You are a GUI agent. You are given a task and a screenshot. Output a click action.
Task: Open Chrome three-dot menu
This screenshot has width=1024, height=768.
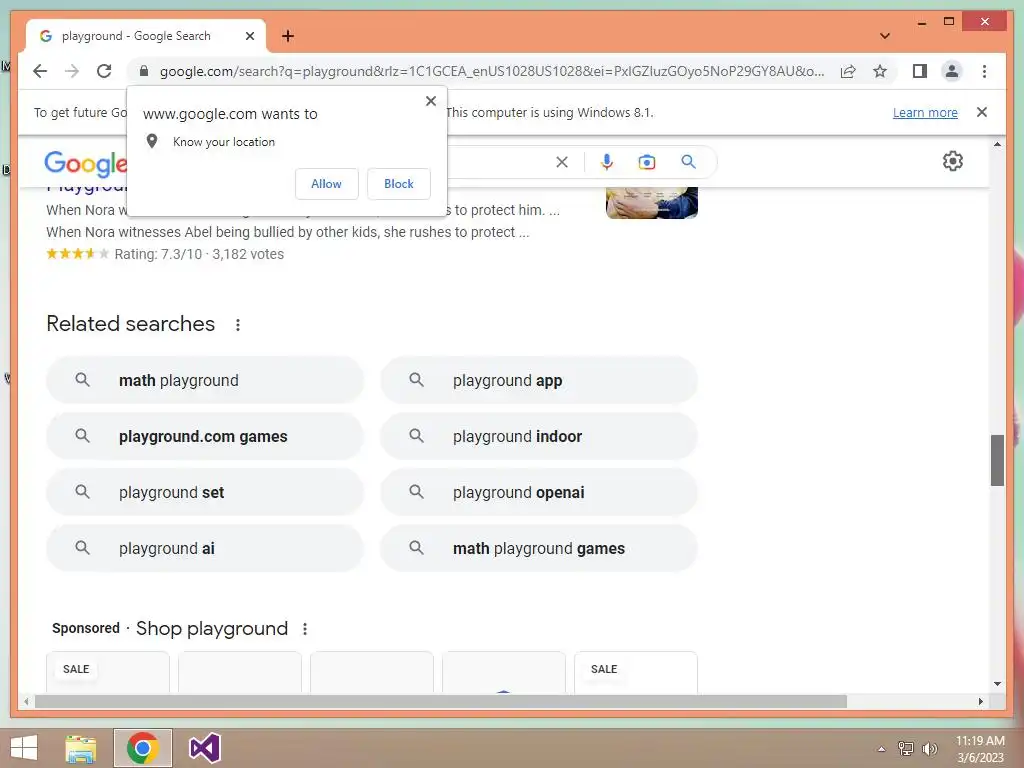point(984,71)
